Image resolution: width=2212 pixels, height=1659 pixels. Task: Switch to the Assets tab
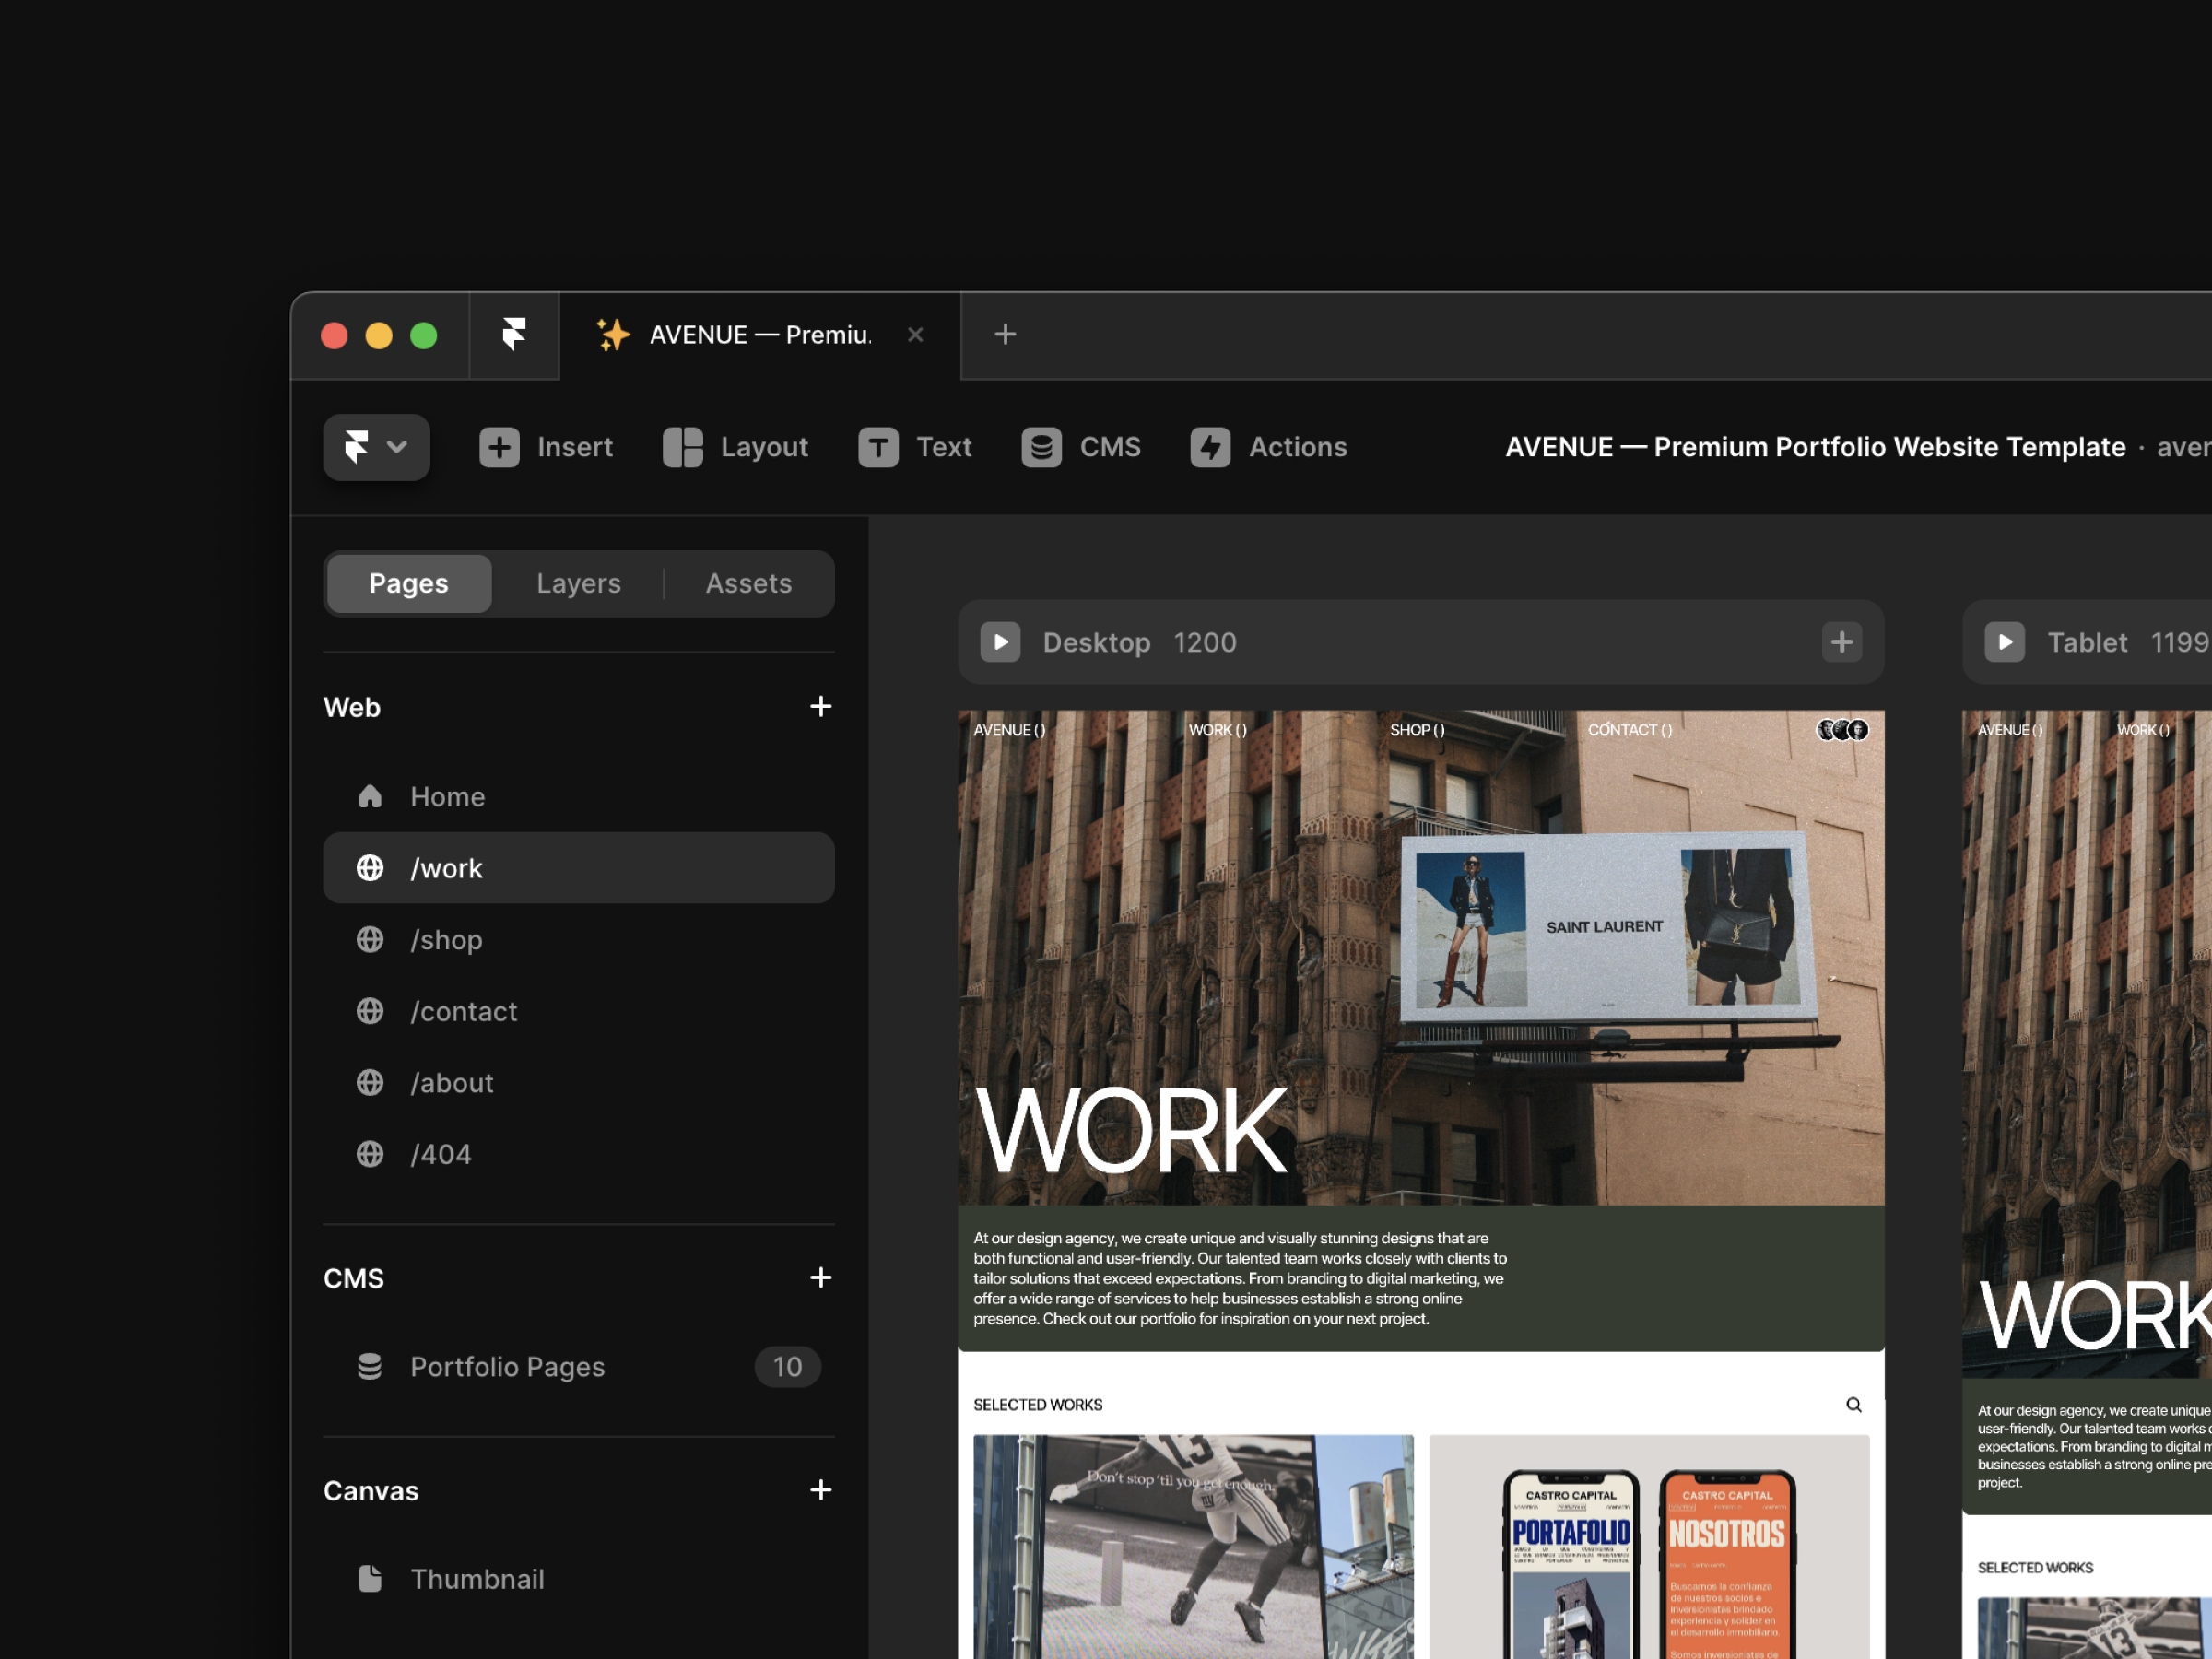(x=749, y=583)
